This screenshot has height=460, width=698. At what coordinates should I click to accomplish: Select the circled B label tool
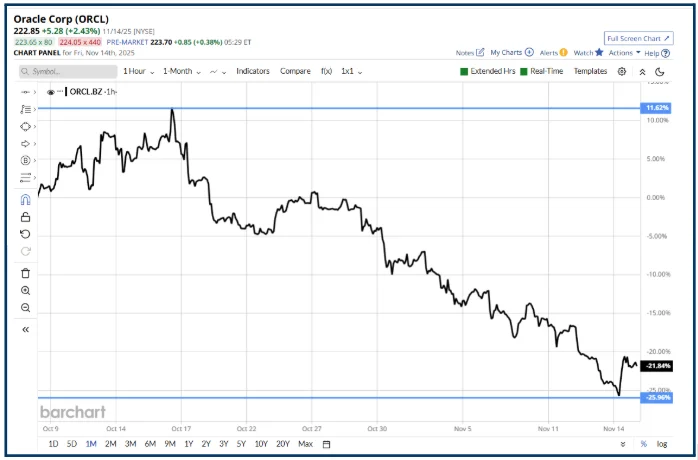[25, 160]
